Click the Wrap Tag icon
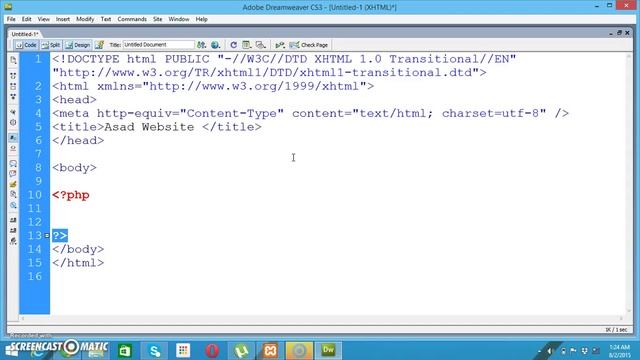640x360 pixels. [13, 184]
